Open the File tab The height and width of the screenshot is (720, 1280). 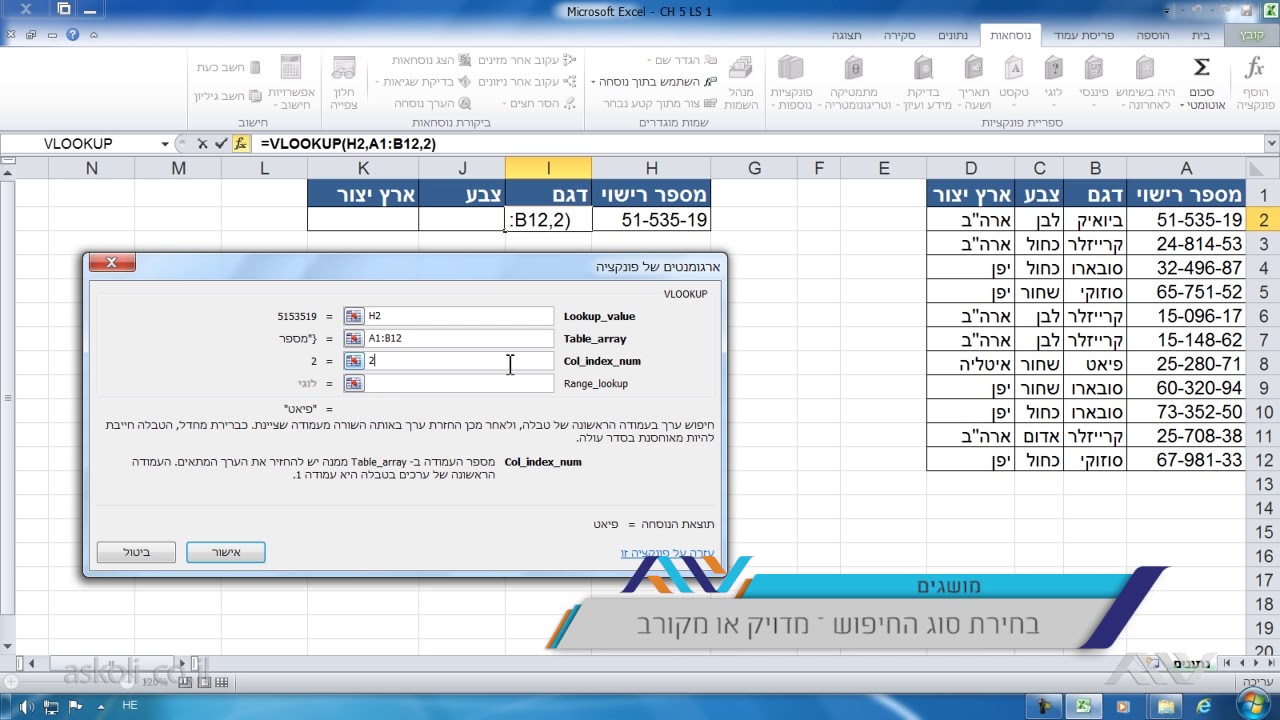coord(1253,35)
